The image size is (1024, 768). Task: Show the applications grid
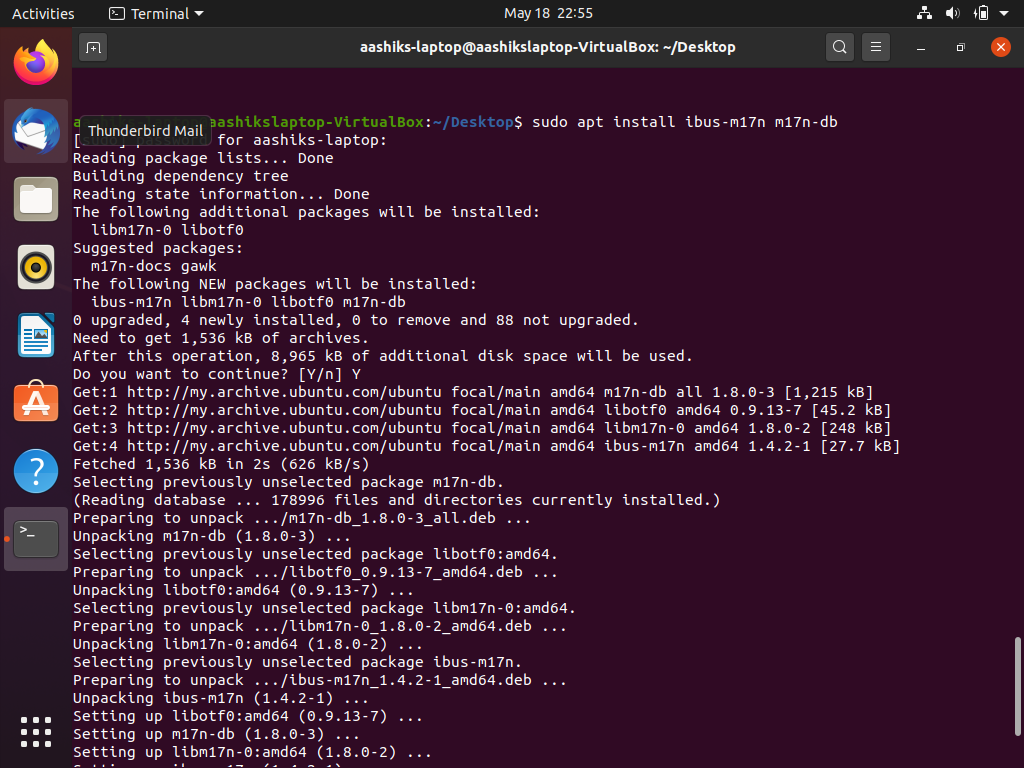point(36,731)
